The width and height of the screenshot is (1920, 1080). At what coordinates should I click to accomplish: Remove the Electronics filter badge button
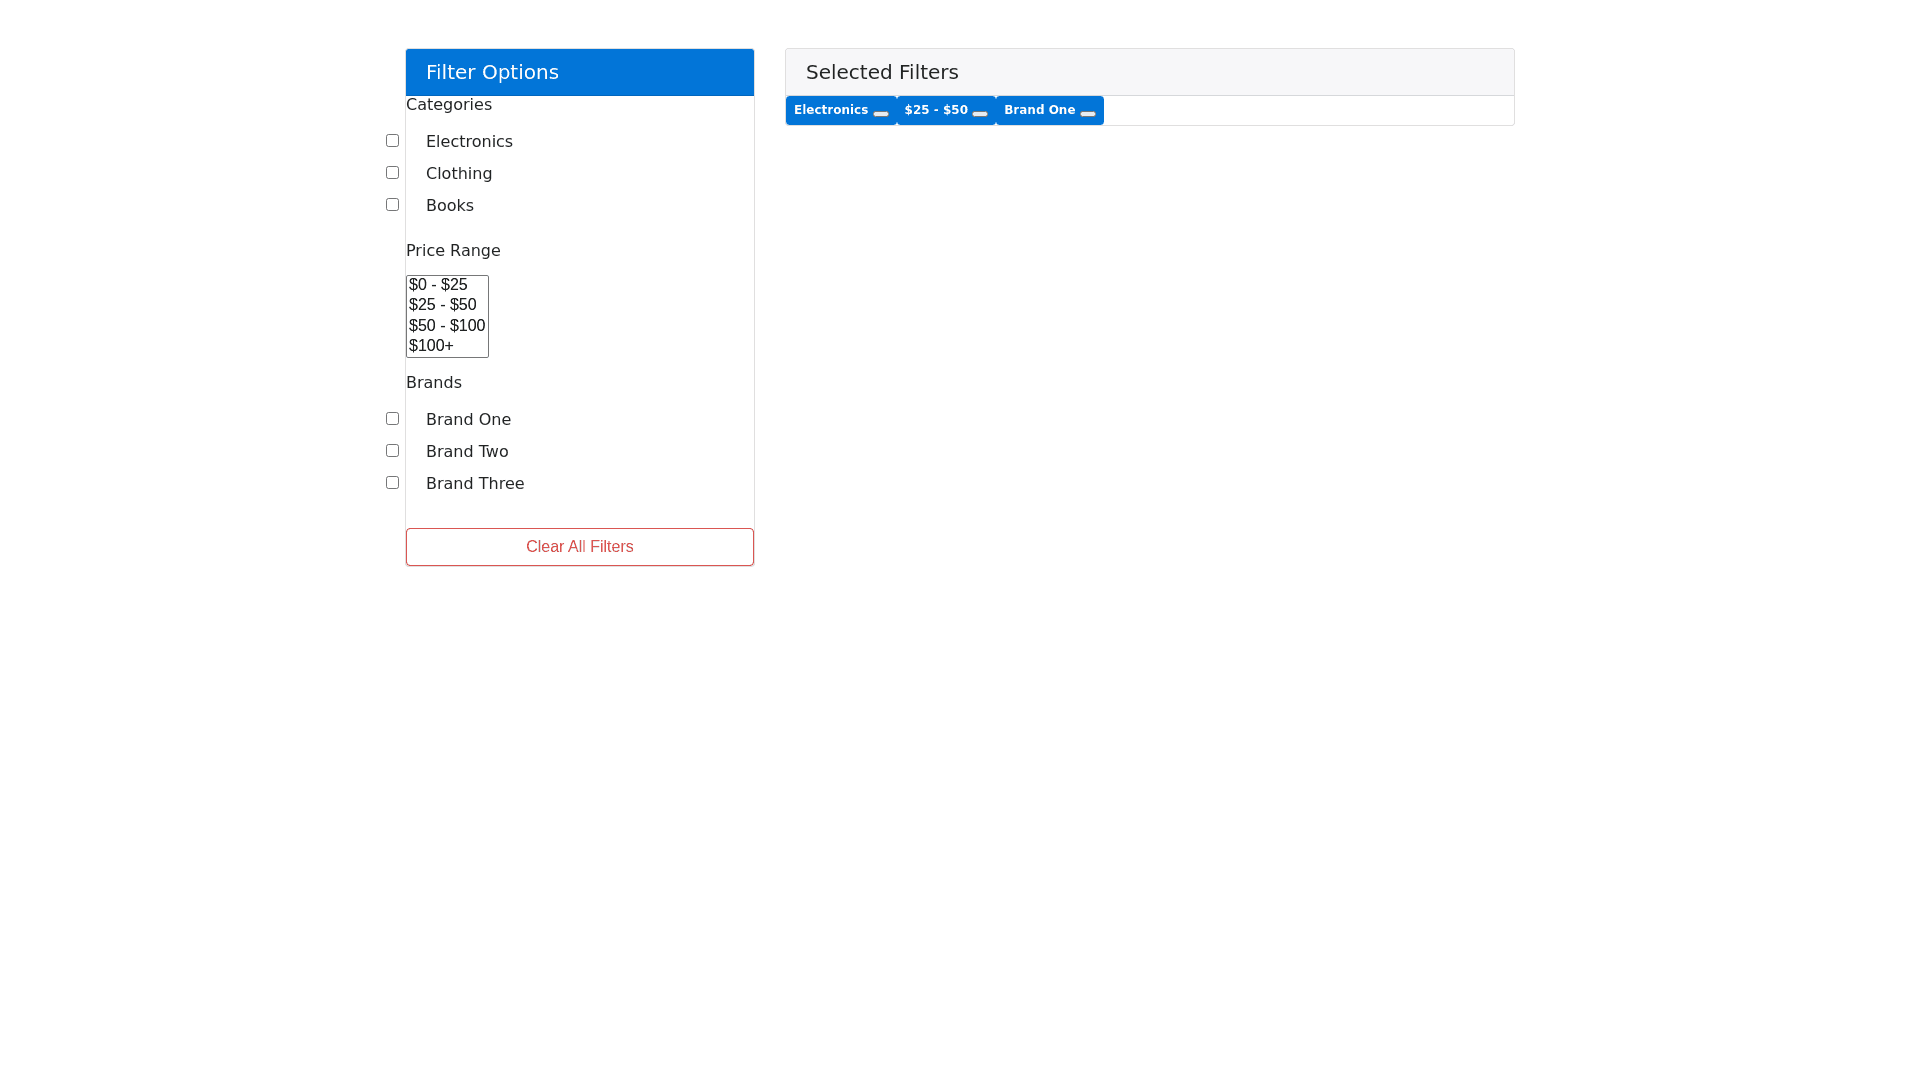click(x=880, y=113)
